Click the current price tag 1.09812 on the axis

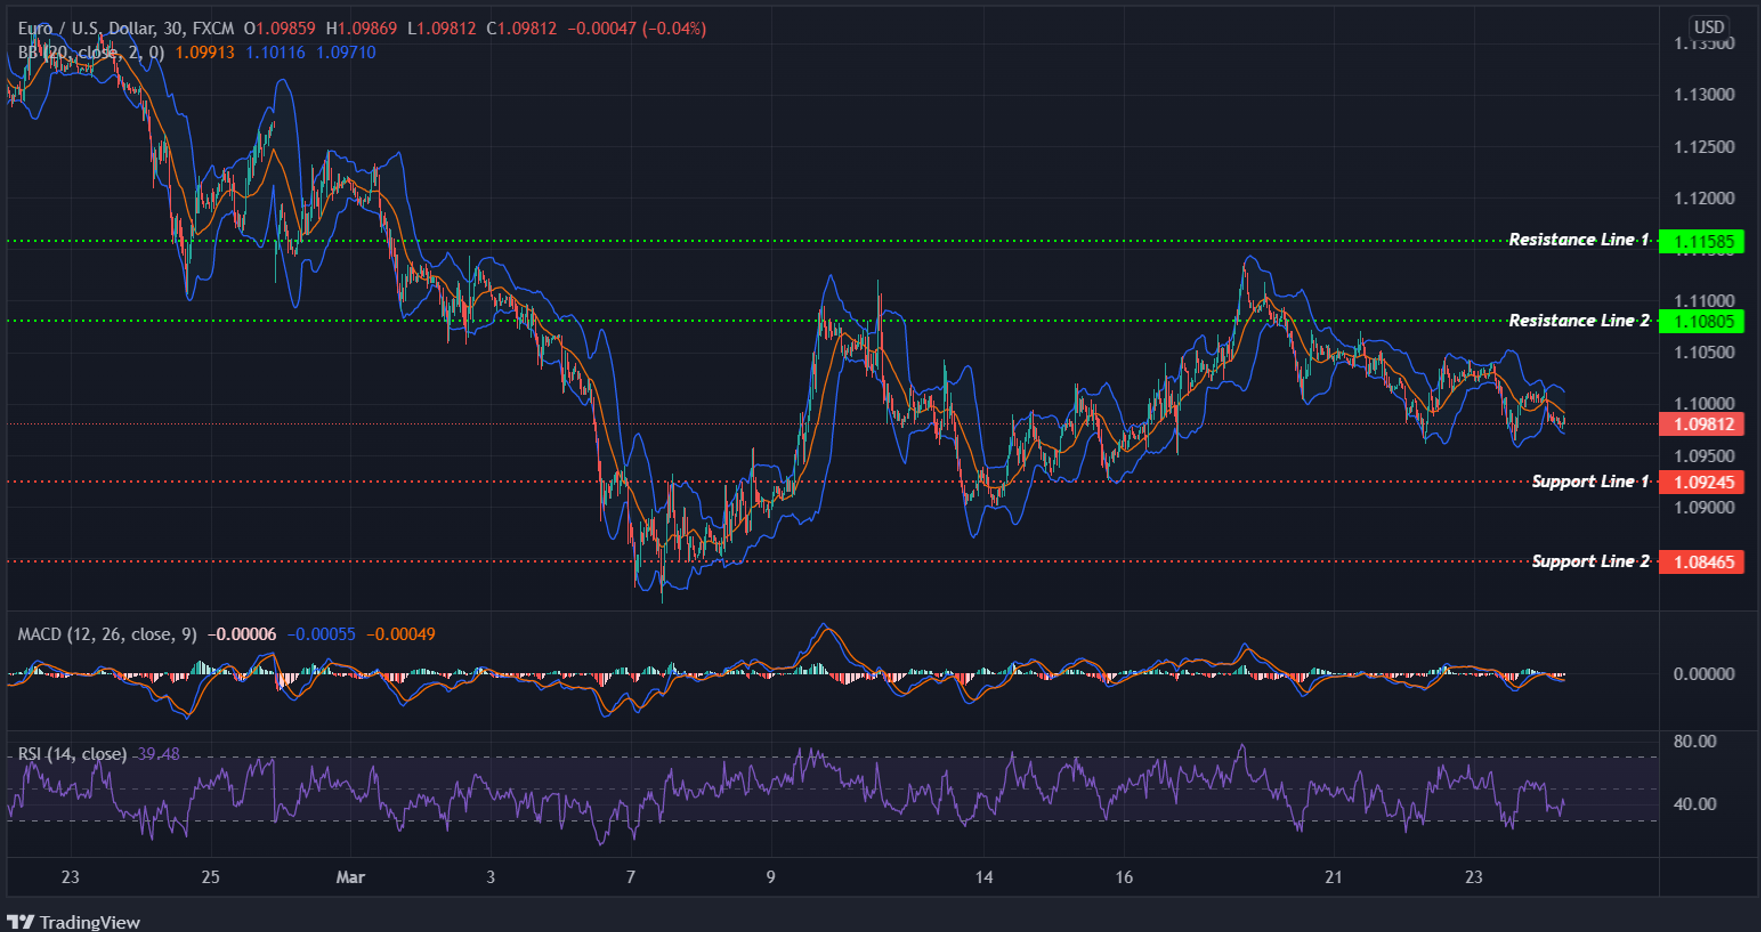(1702, 424)
